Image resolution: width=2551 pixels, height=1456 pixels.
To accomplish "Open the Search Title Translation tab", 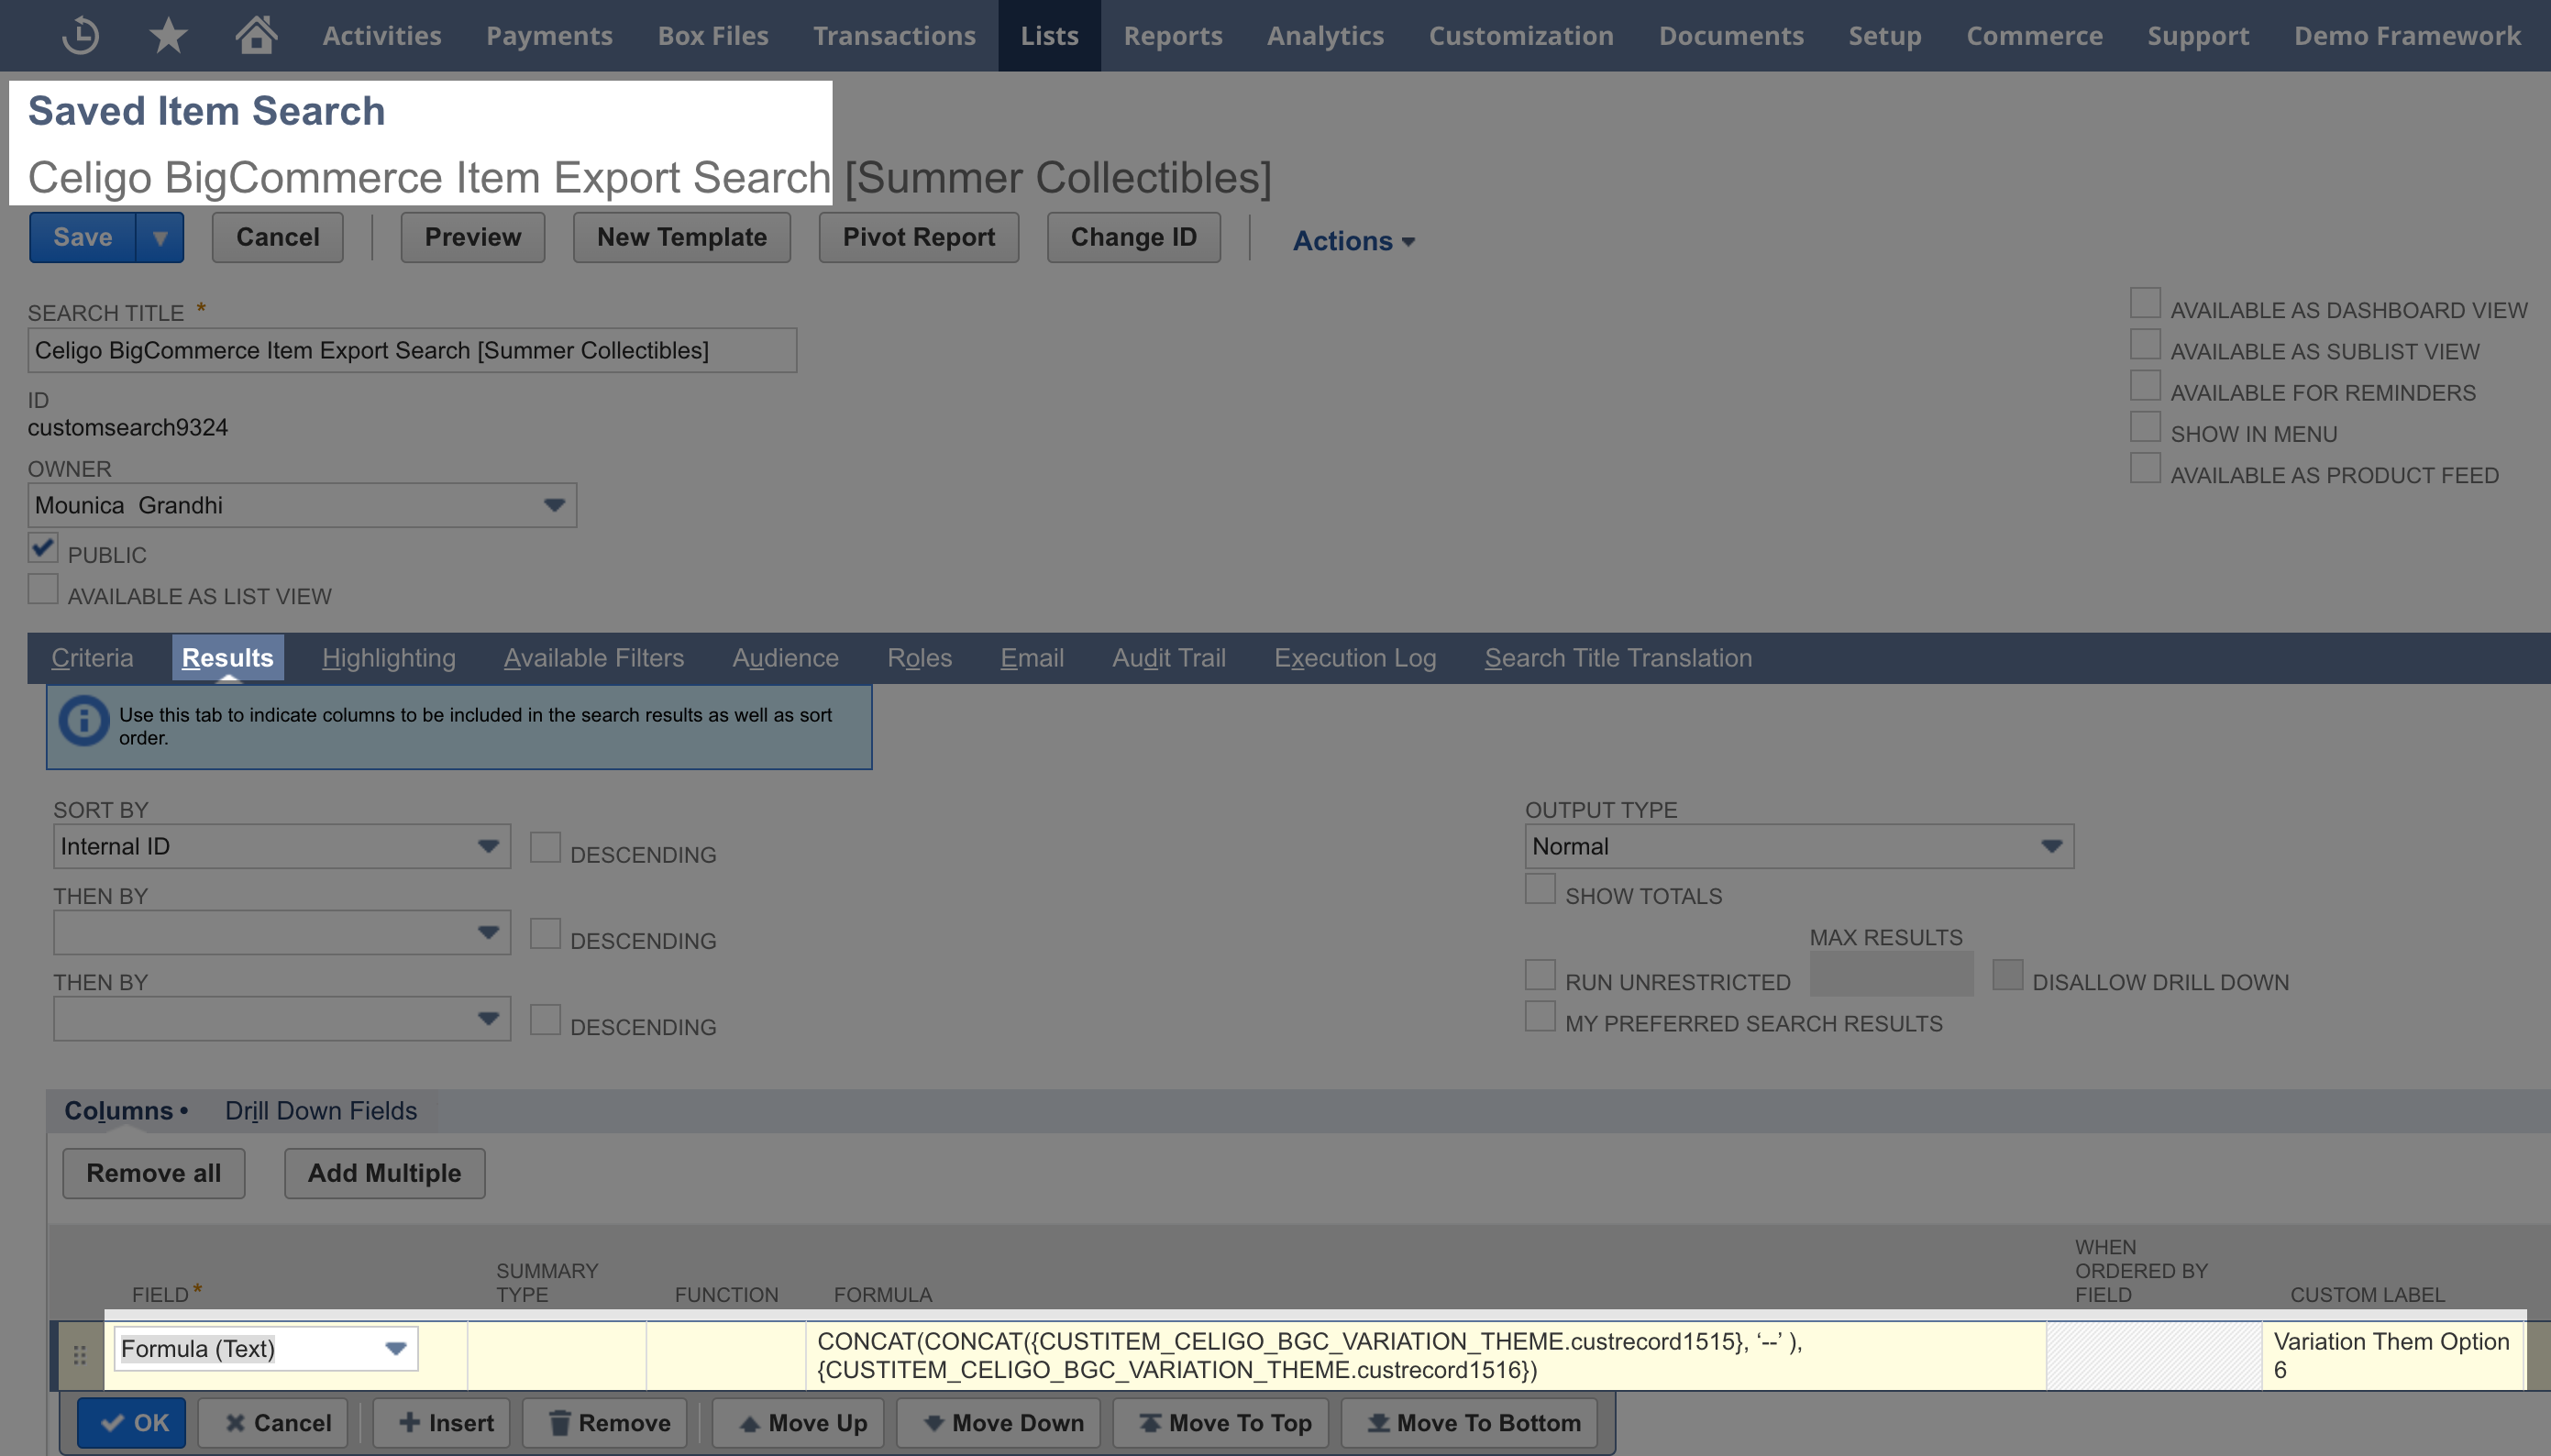I will [1618, 658].
